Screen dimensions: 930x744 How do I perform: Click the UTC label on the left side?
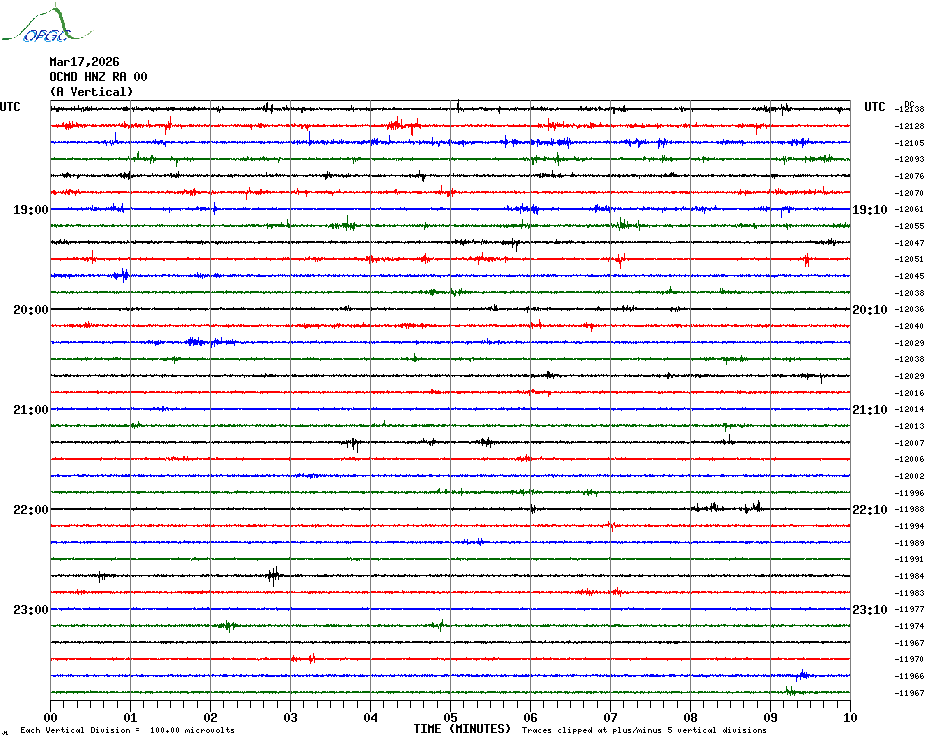[10, 107]
